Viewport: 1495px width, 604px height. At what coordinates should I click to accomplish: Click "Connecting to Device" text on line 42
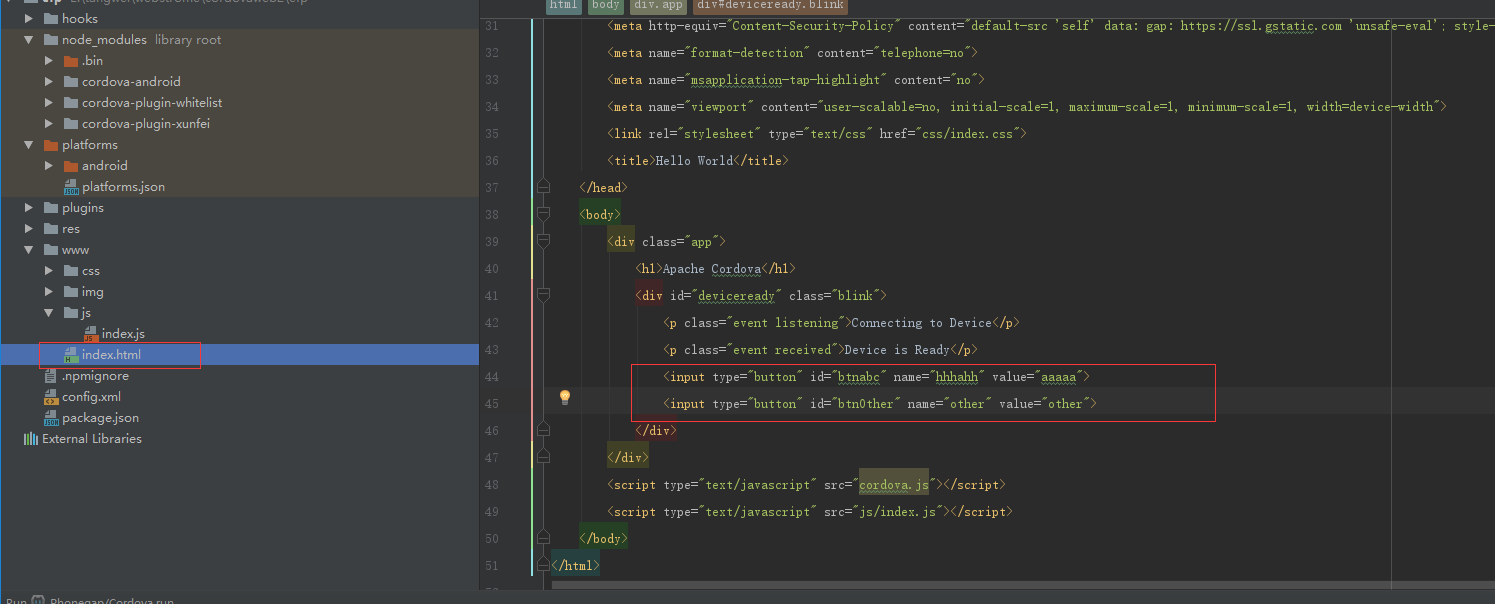pos(922,322)
